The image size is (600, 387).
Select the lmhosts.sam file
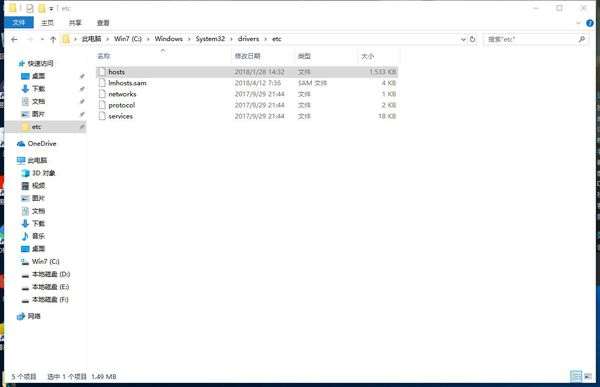pyautogui.click(x=247, y=83)
